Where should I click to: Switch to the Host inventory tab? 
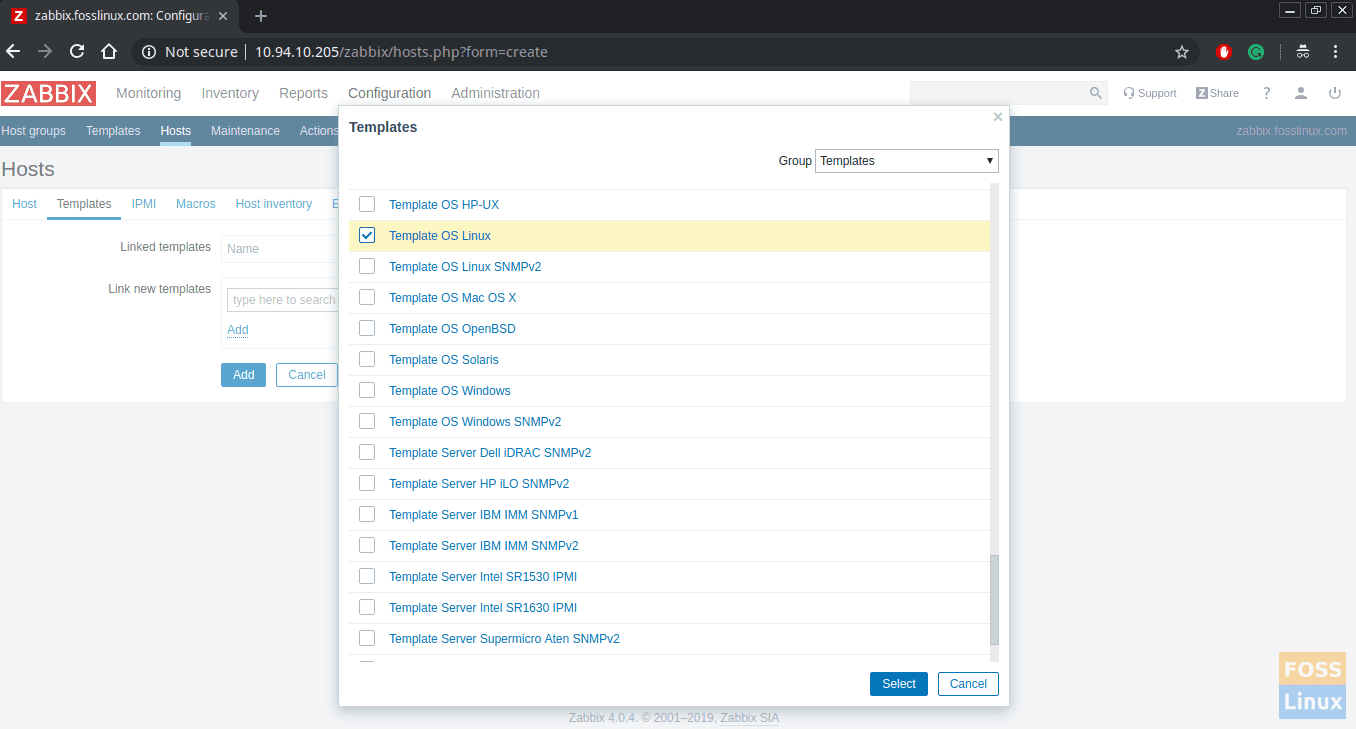pos(274,204)
